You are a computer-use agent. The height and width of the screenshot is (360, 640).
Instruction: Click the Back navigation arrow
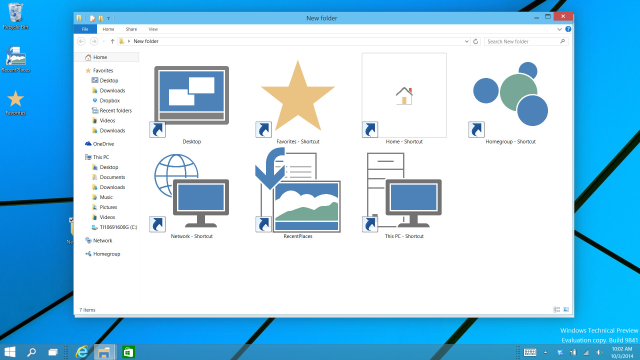(x=81, y=41)
